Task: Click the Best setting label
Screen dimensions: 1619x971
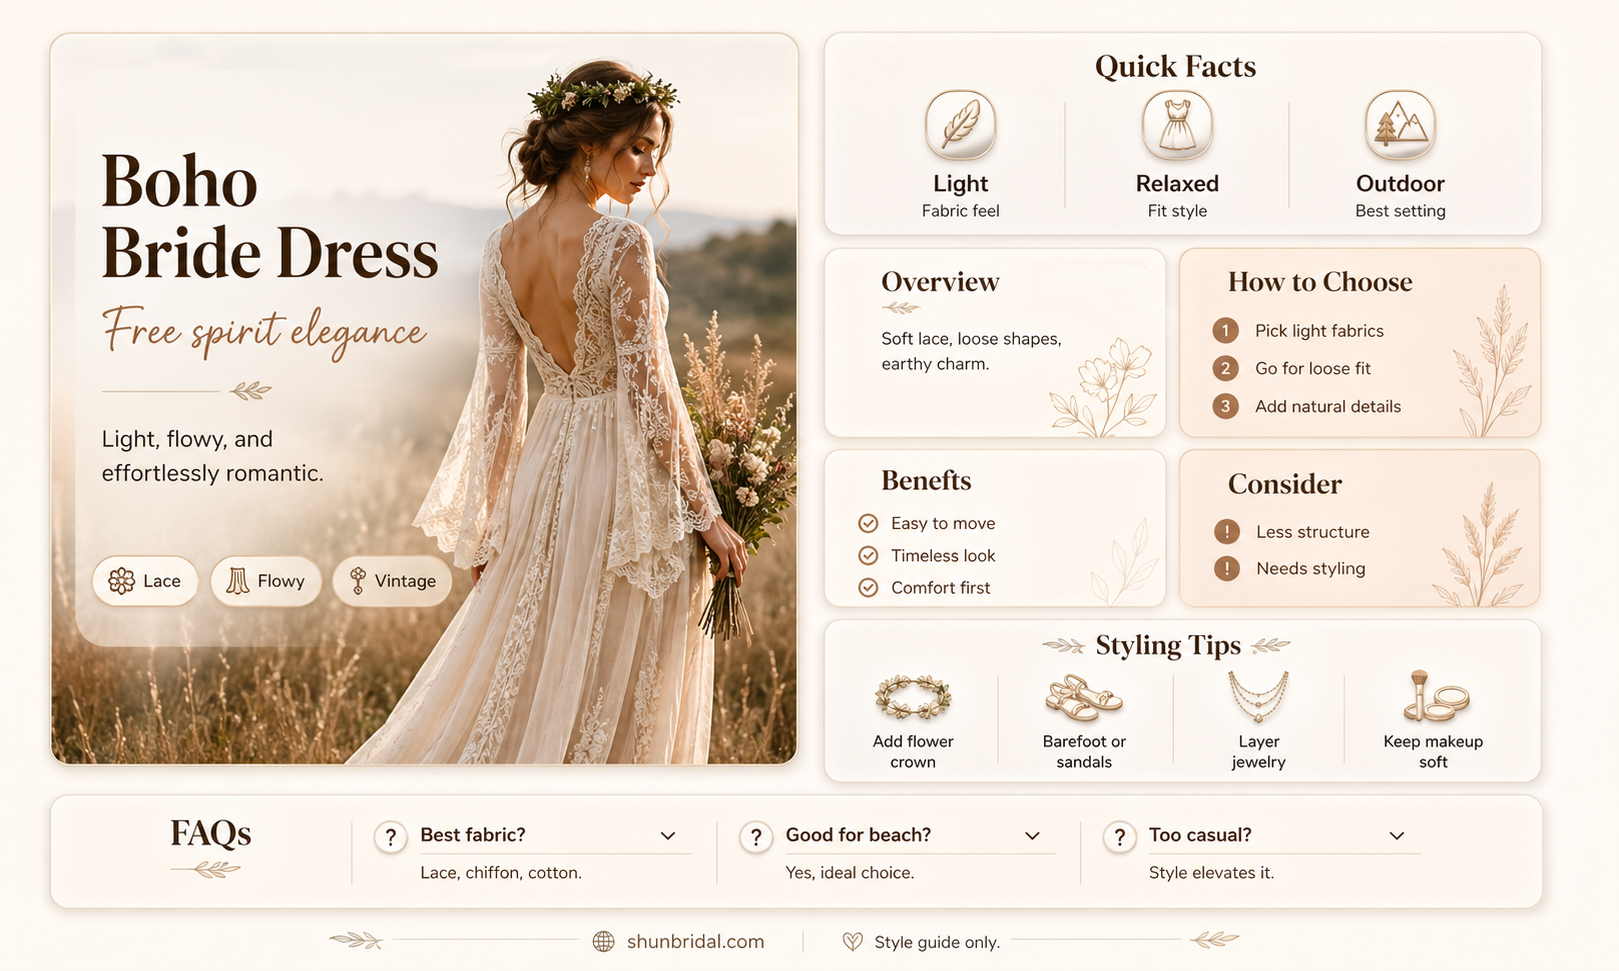Action: [x=1400, y=211]
